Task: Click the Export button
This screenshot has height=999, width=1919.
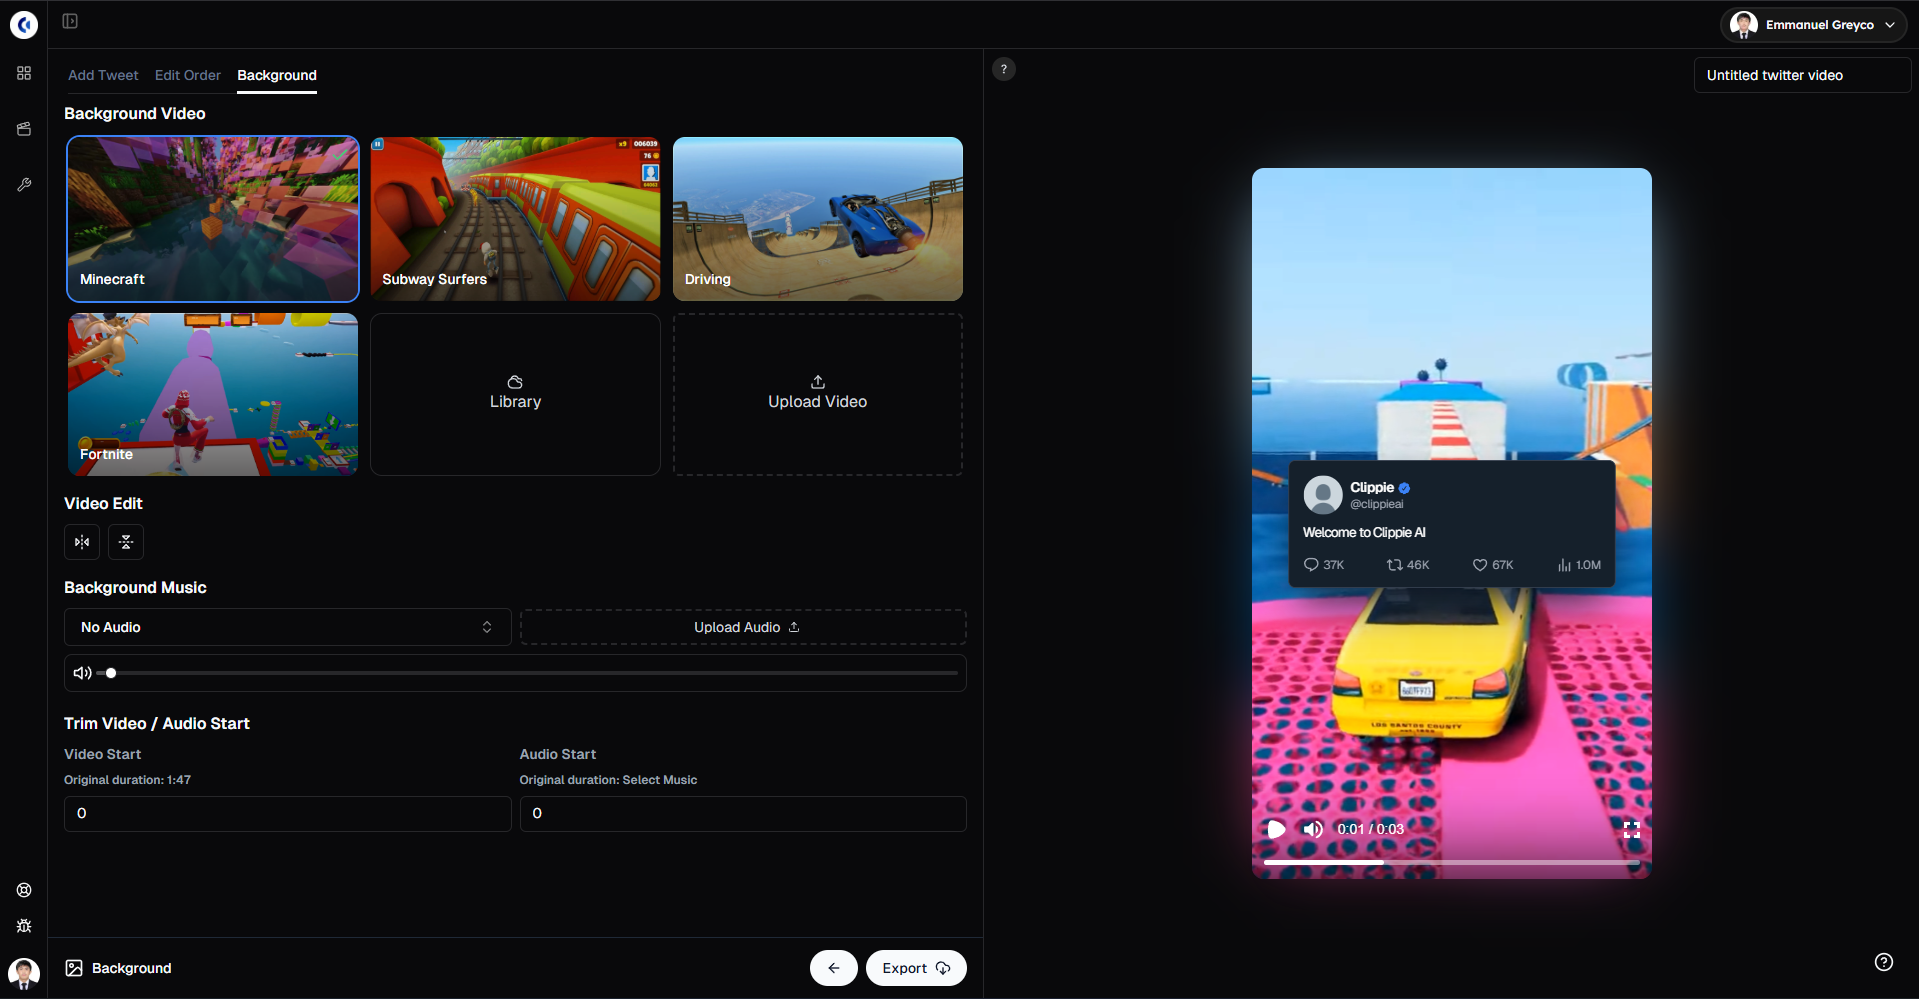Action: click(x=916, y=968)
